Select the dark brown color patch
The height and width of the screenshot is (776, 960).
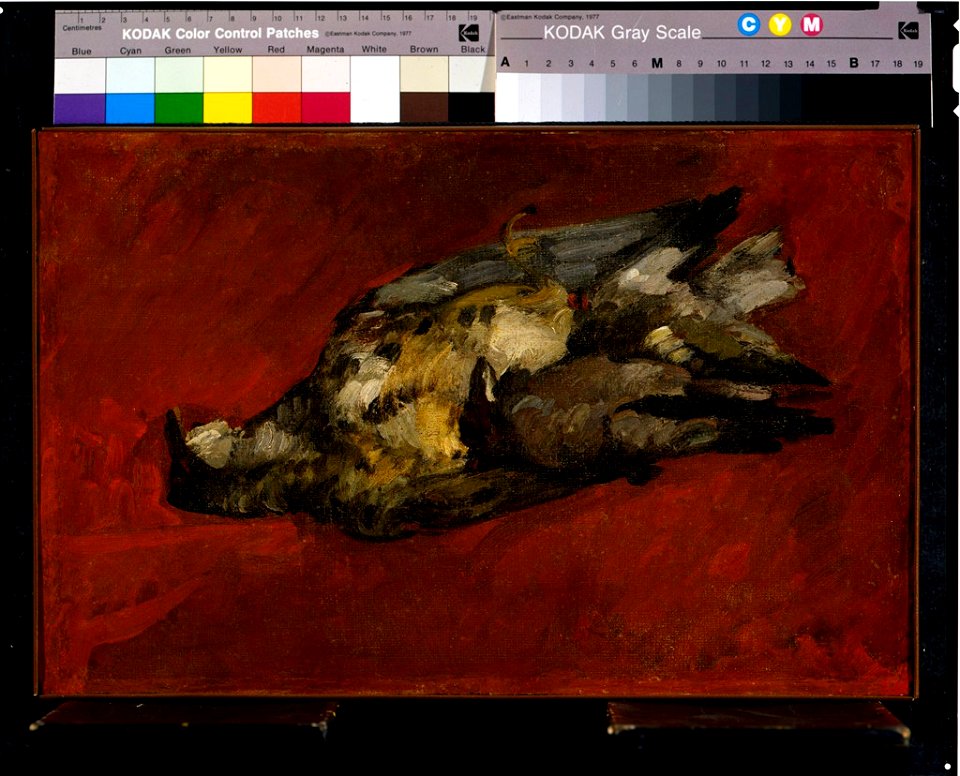(x=424, y=108)
